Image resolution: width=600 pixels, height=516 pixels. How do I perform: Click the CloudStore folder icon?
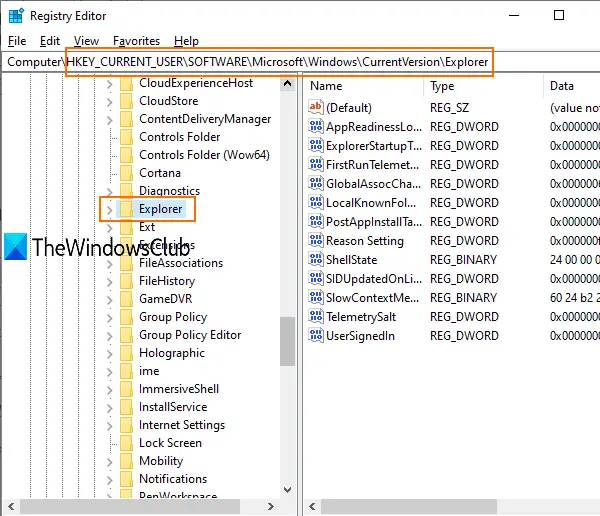point(127,101)
